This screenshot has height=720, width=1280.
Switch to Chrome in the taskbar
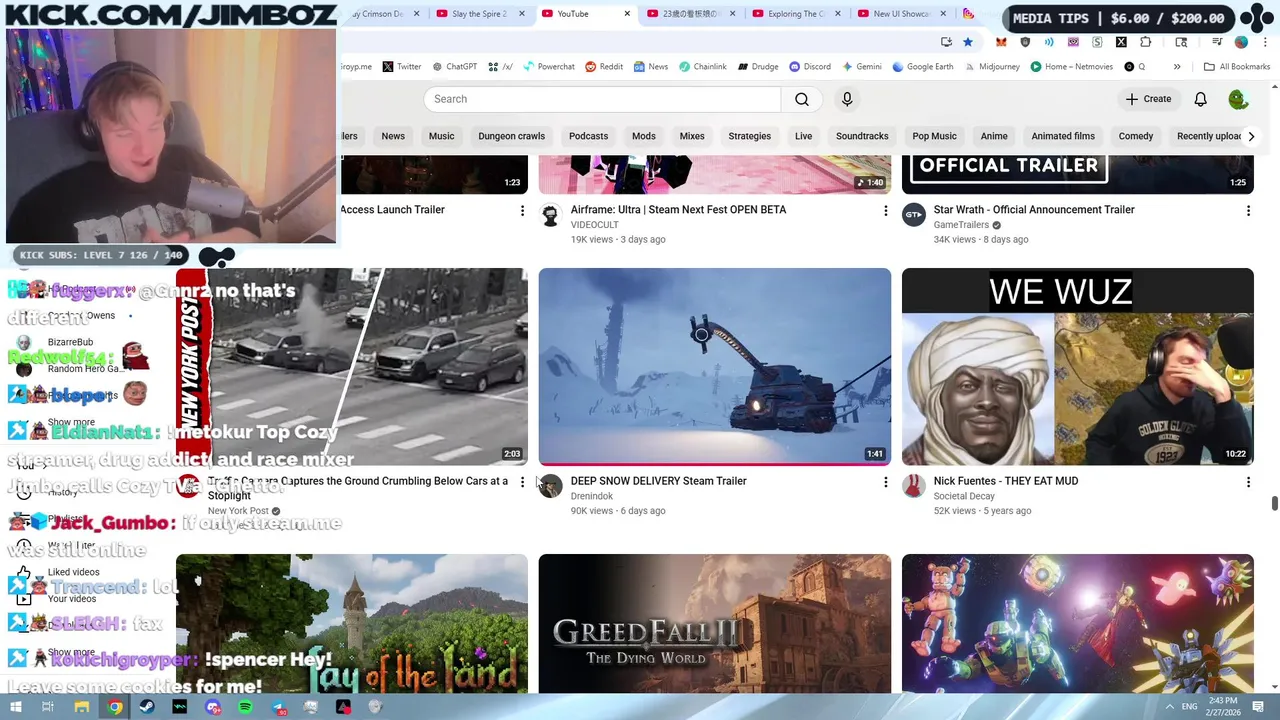click(x=115, y=707)
